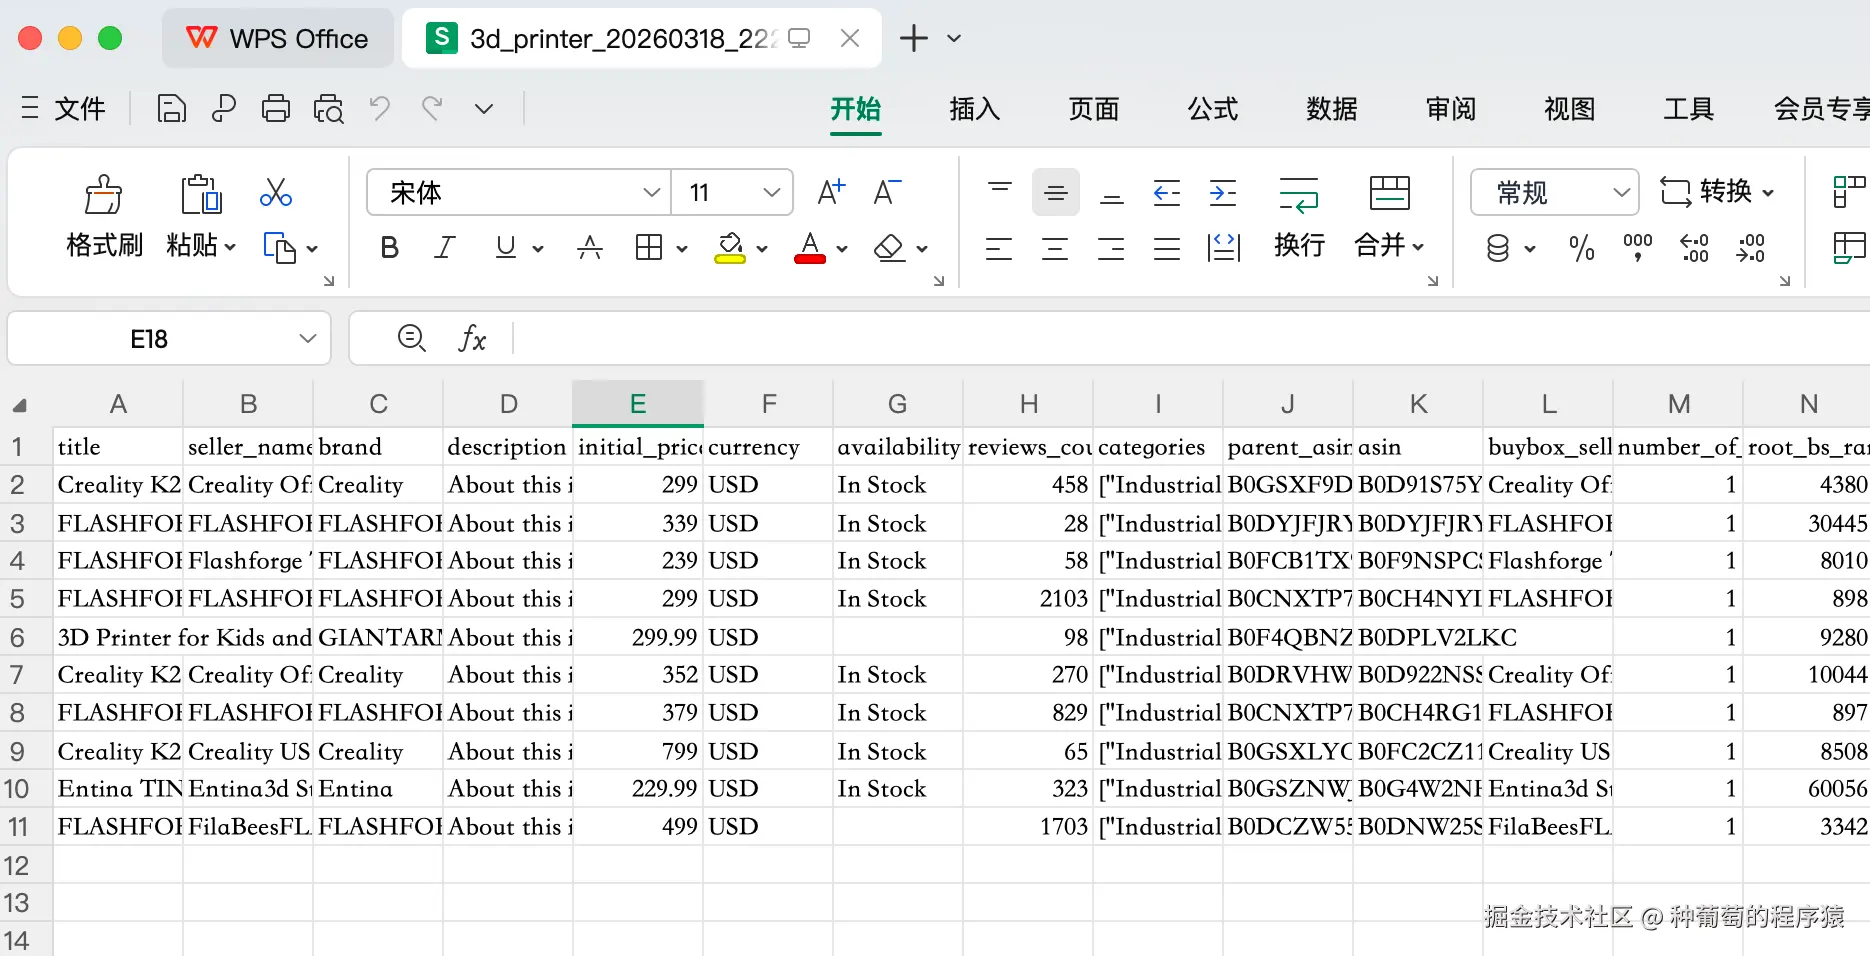
Task: Open the 文件 (File) menu
Action: (79, 108)
